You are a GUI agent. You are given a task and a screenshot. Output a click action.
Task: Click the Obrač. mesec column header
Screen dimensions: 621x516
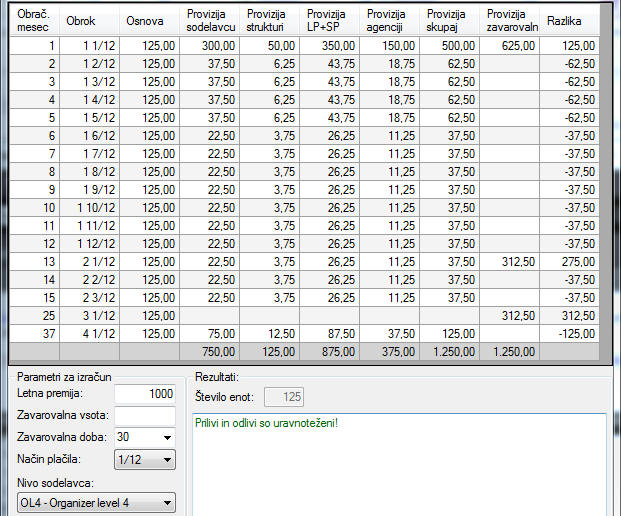pyautogui.click(x=32, y=20)
